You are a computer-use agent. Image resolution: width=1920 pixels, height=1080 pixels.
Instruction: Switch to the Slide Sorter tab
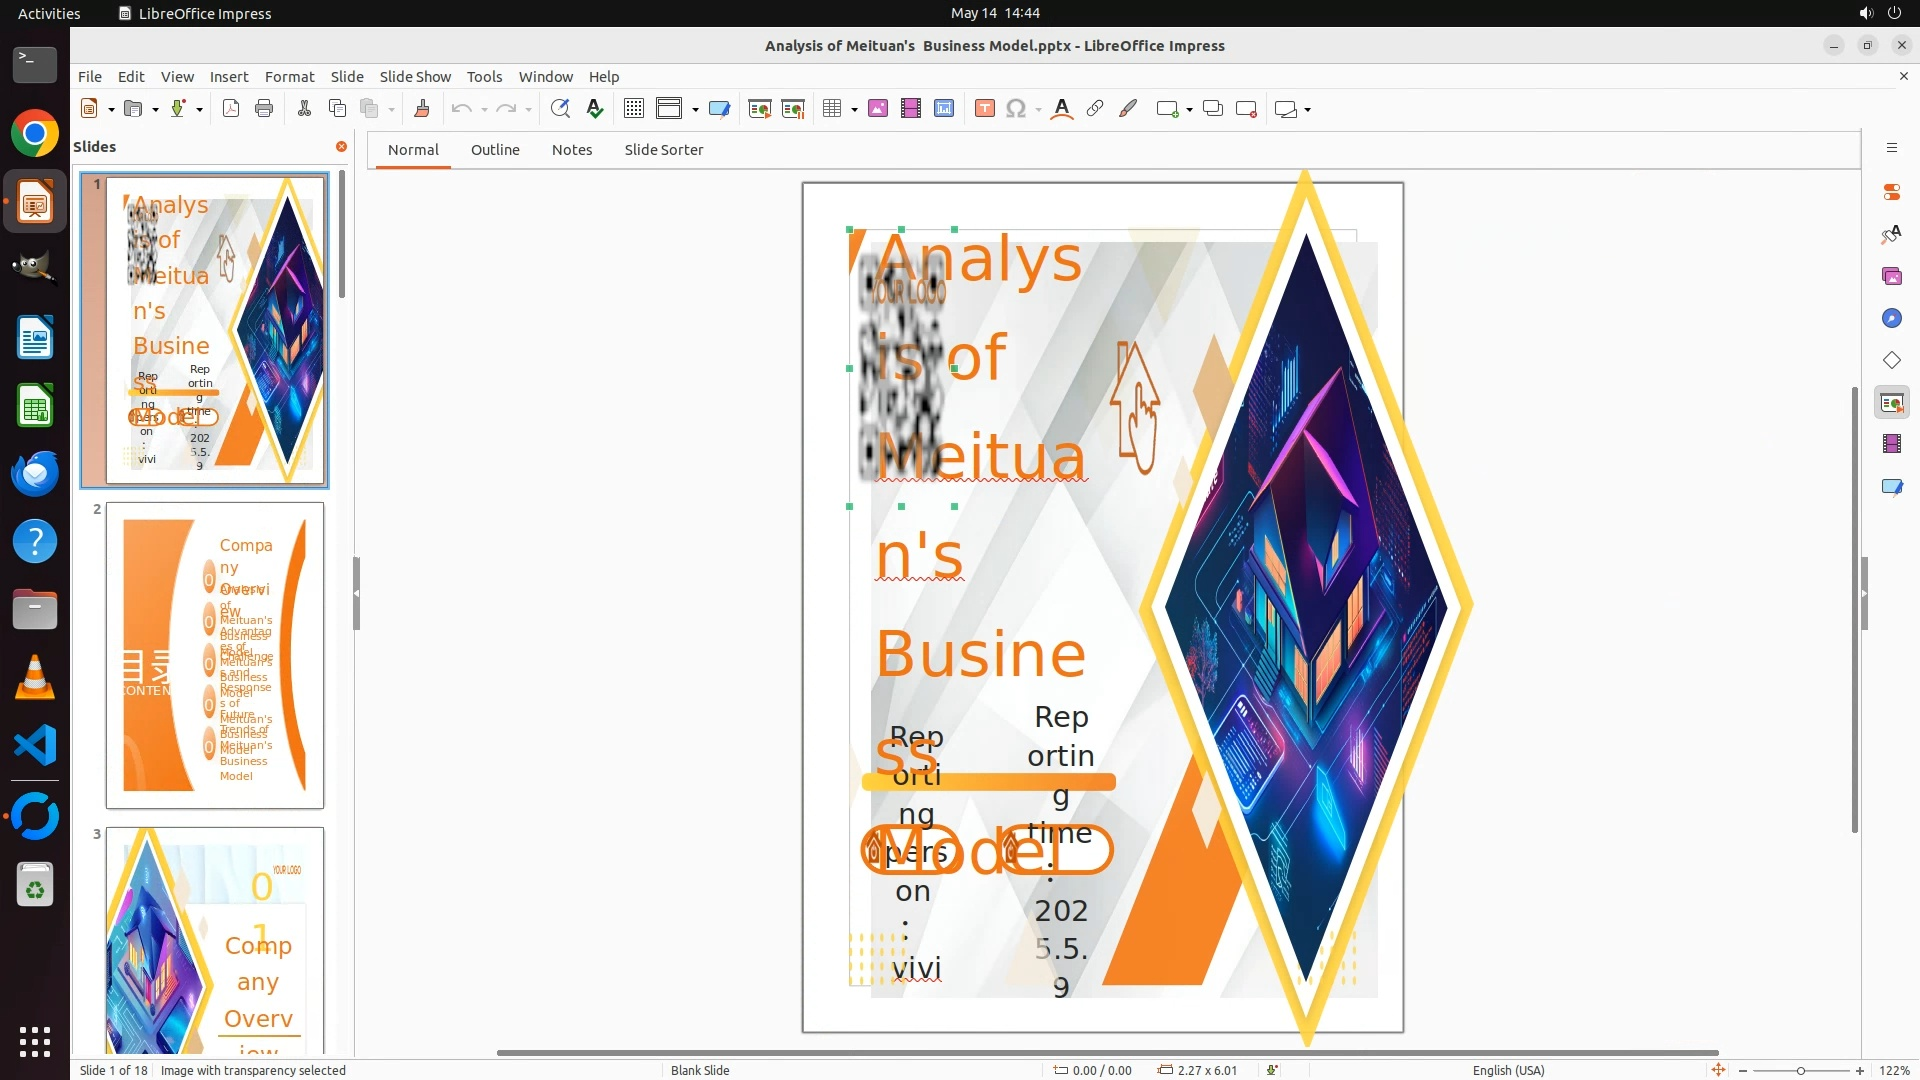663,150
